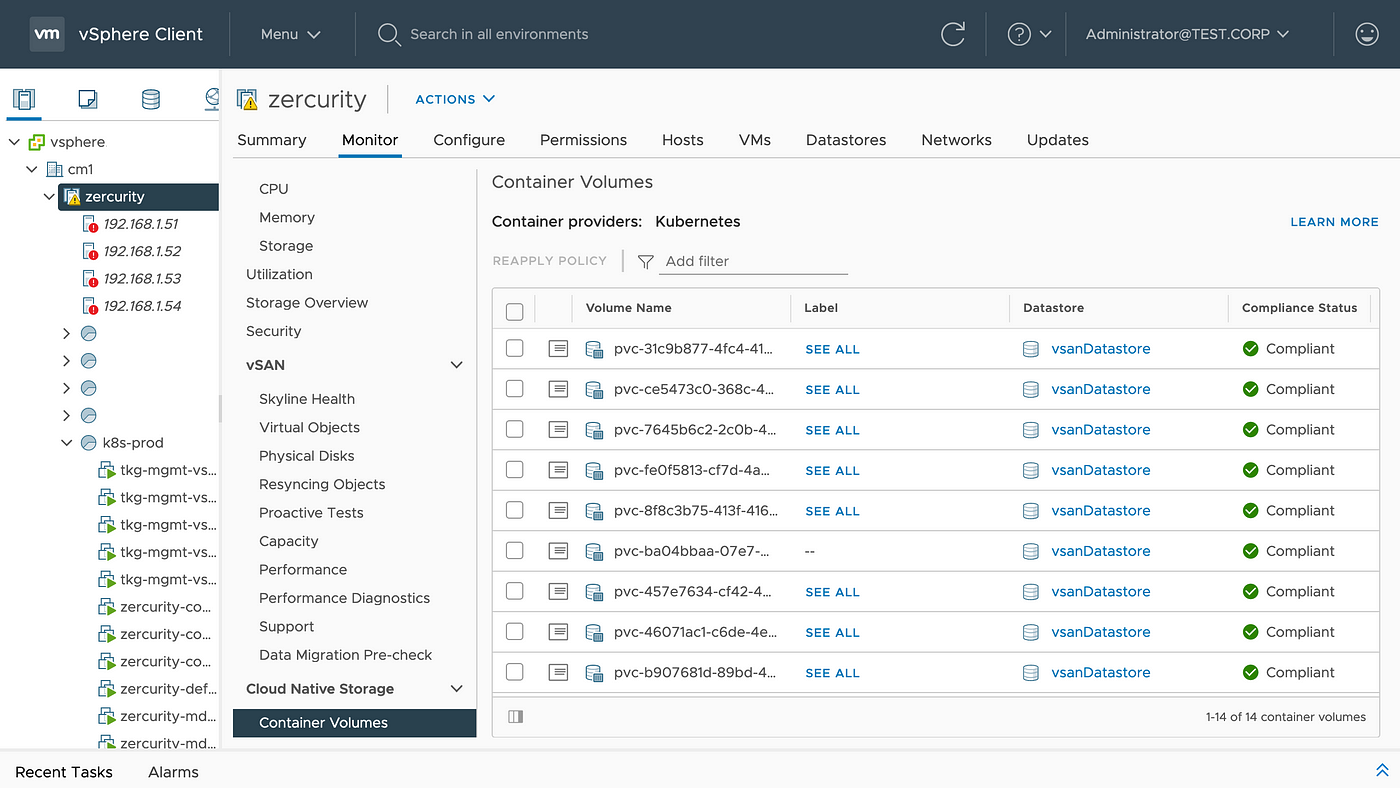Open VMs and Templates inventory view icon
The width and height of the screenshot is (1400, 788).
pos(87,99)
